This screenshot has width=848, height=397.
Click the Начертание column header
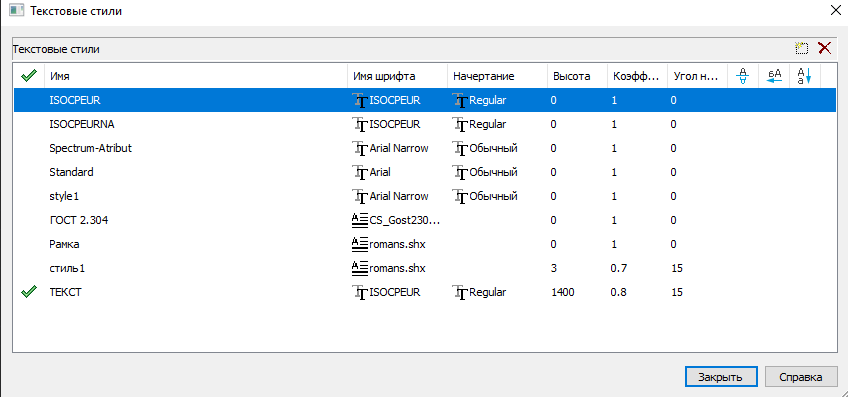pyautogui.click(x=497, y=76)
